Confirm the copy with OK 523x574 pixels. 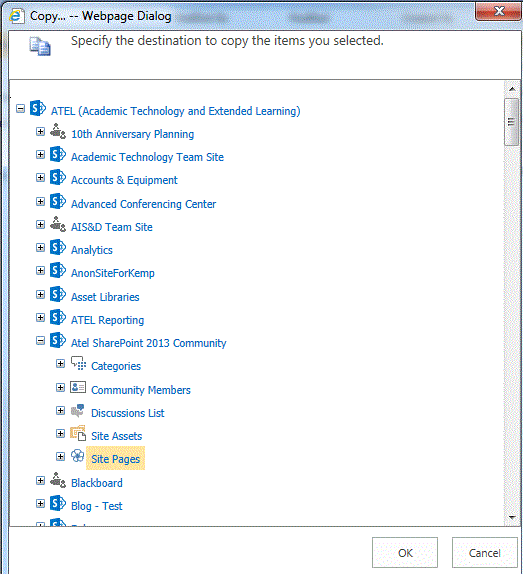[x=405, y=553]
